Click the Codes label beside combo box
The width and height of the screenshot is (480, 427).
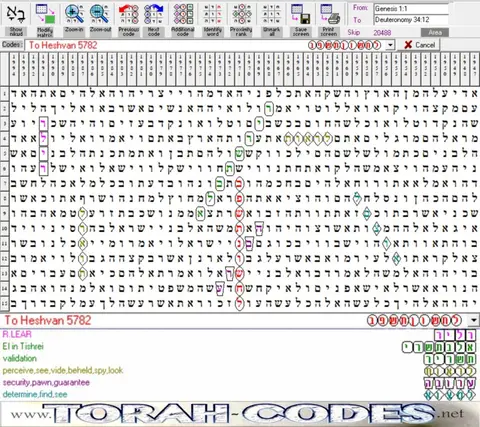click(12, 44)
